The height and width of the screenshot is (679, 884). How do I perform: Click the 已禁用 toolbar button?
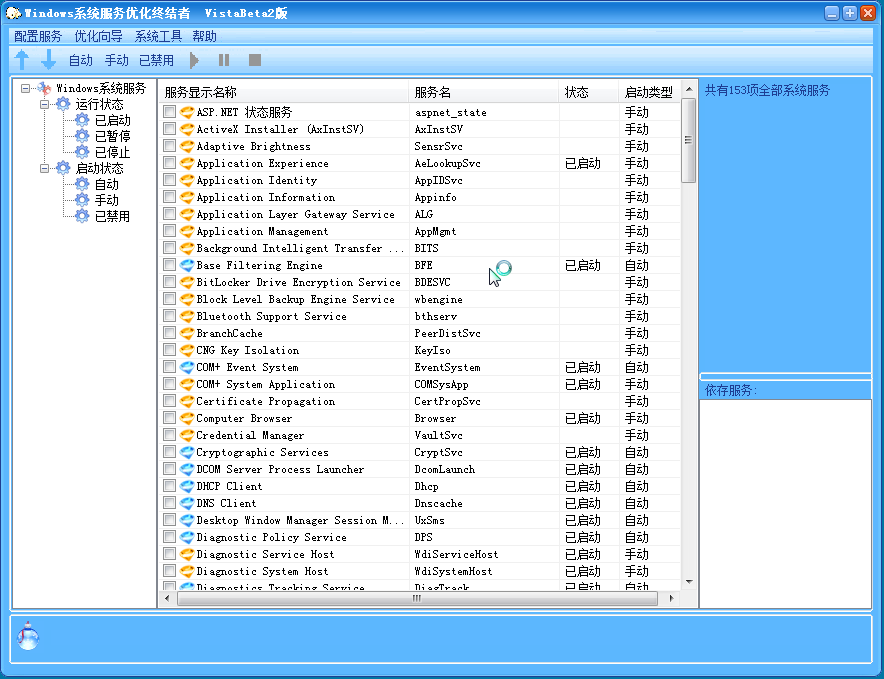click(x=156, y=61)
